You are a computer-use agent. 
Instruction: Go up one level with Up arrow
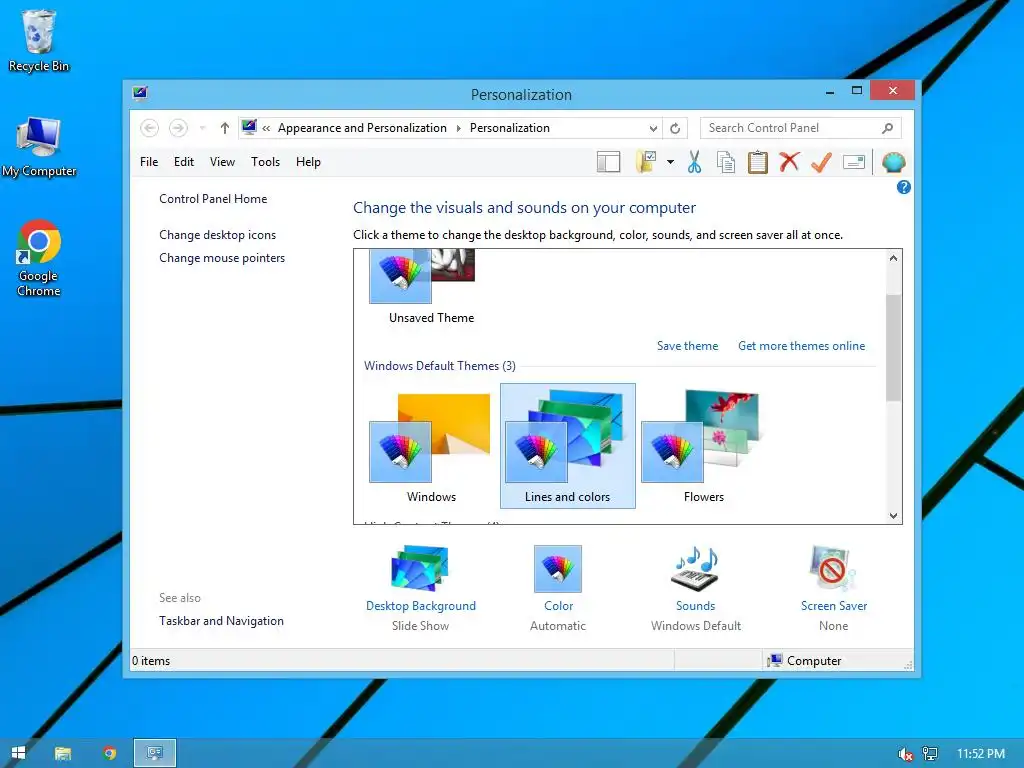(225, 128)
